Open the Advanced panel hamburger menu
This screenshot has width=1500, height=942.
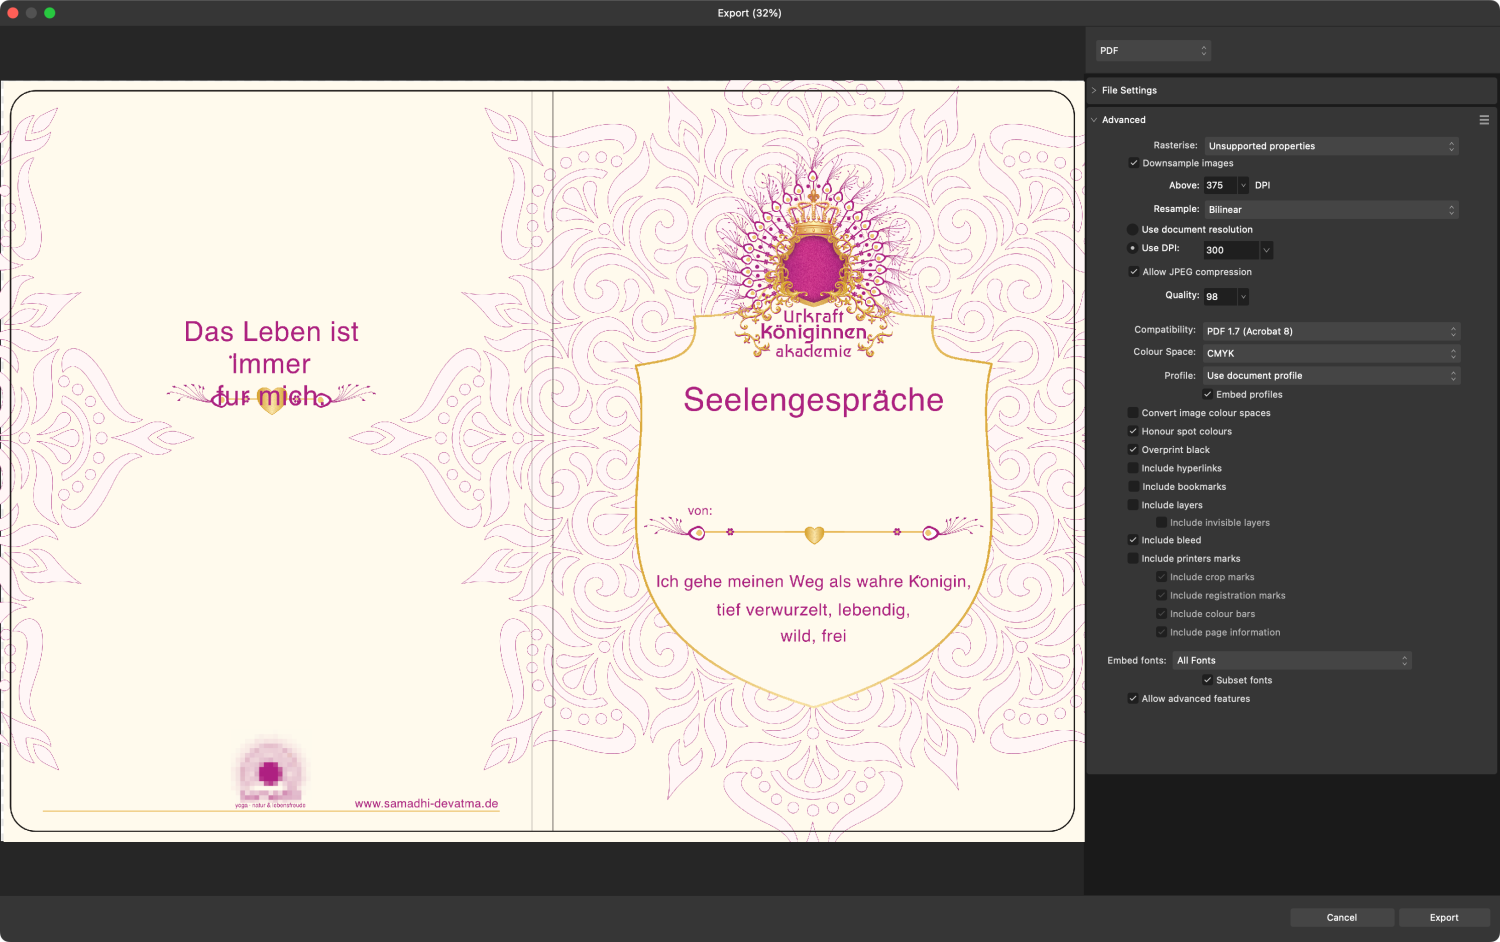pos(1484,120)
